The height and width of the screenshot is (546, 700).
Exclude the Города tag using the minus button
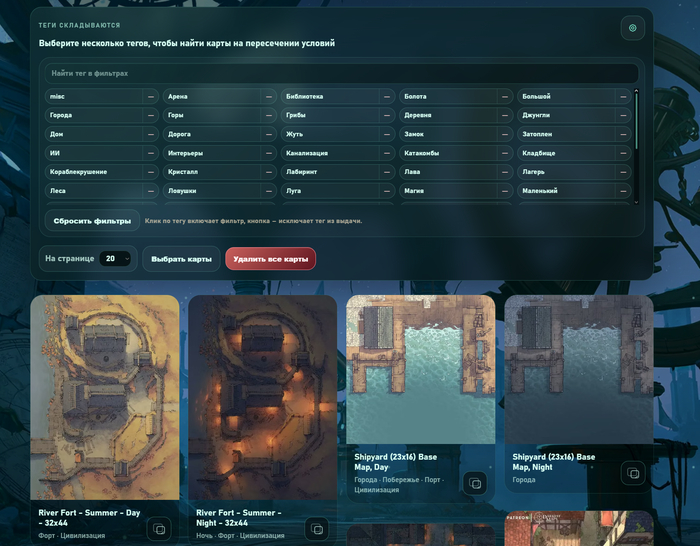pos(151,115)
